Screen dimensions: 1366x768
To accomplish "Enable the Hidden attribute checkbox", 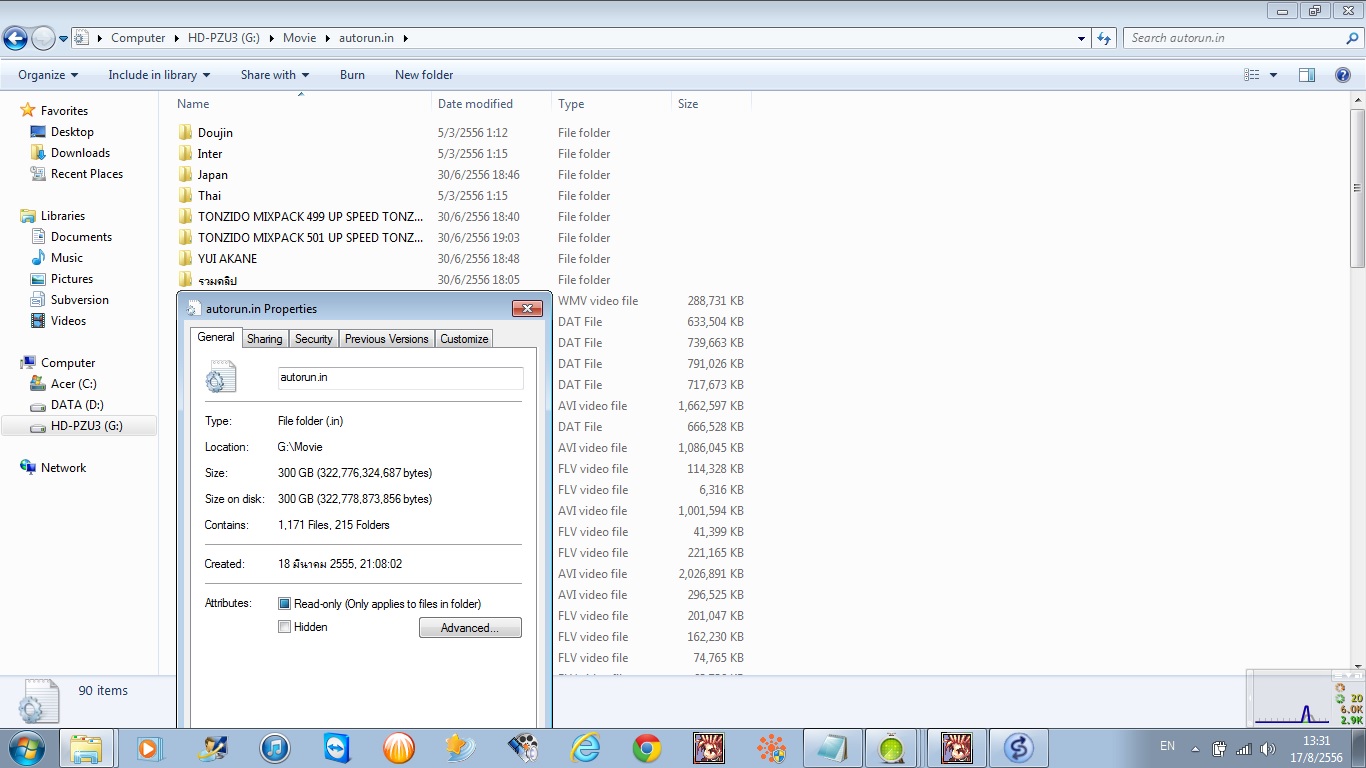I will pos(284,627).
